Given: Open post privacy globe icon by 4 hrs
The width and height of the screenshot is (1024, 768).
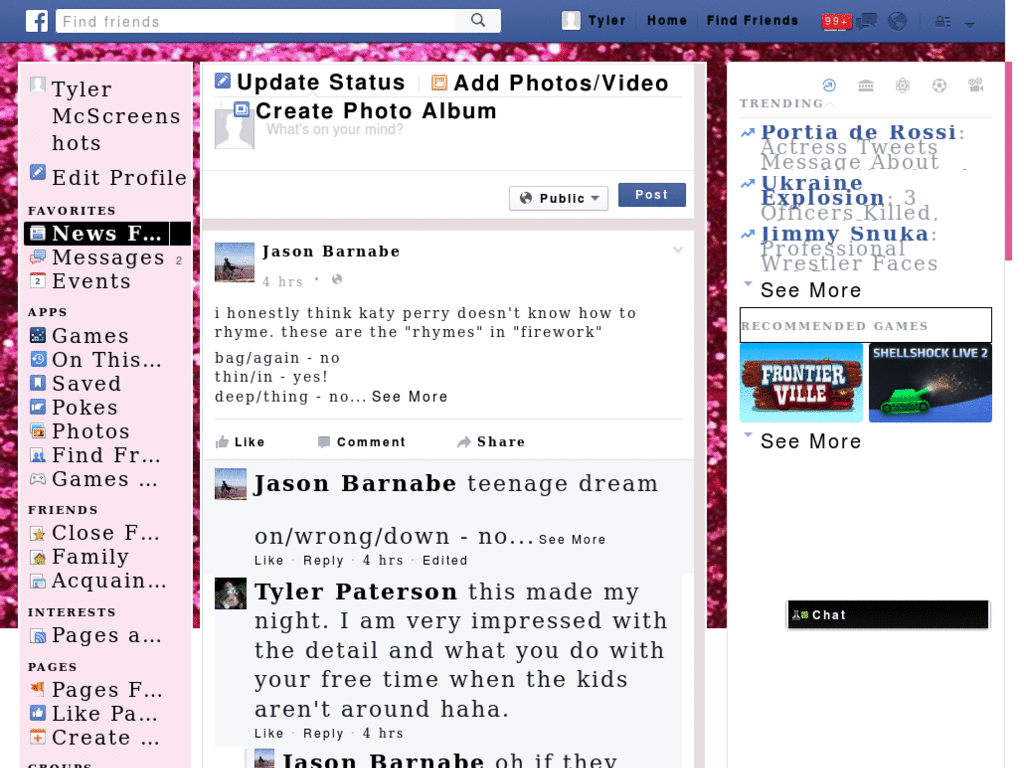Looking at the screenshot, I should [x=337, y=280].
